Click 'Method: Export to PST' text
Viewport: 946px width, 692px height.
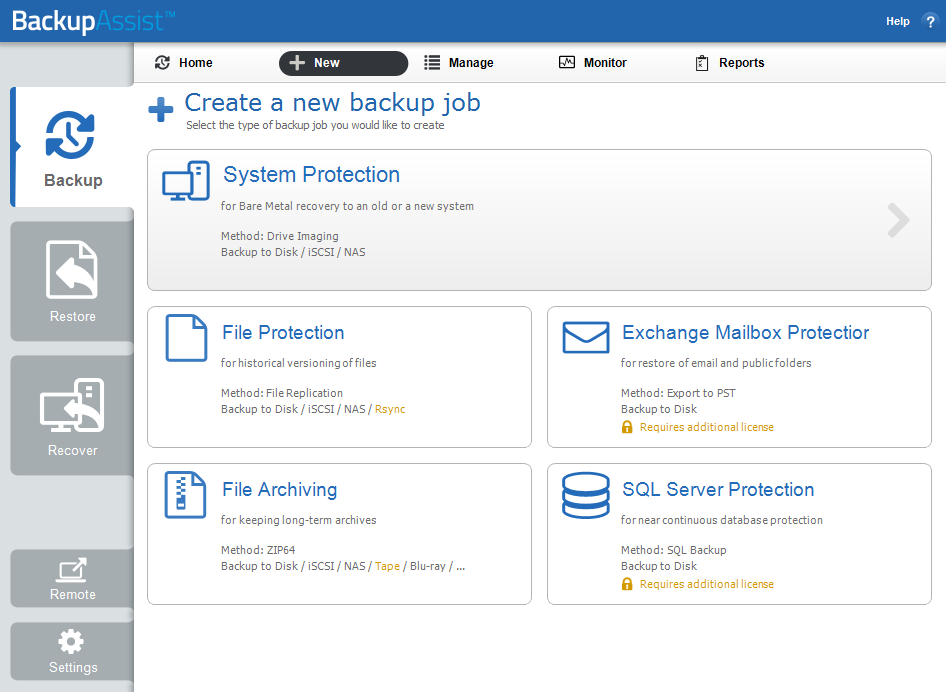[x=678, y=393]
